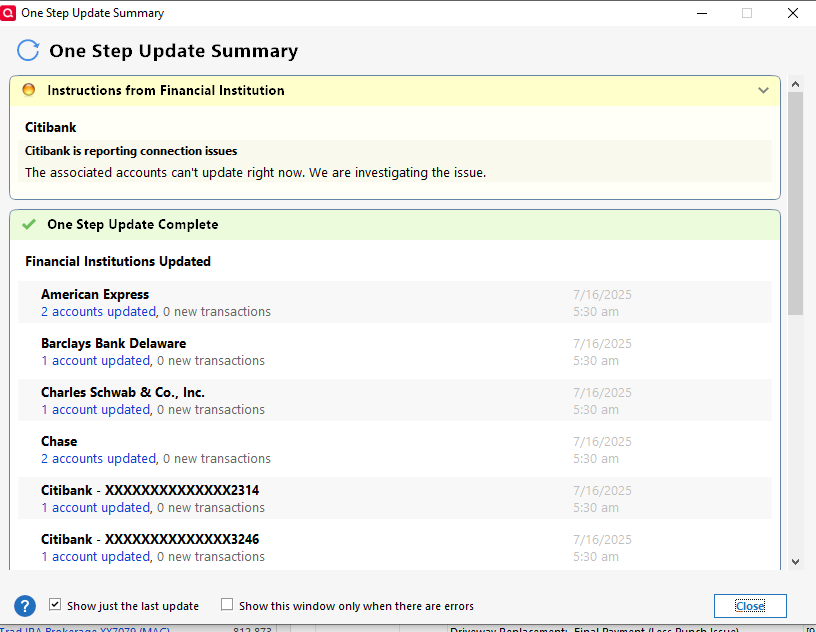
Task: Open Barclays Bank Delaware account updated link
Action: pos(96,360)
